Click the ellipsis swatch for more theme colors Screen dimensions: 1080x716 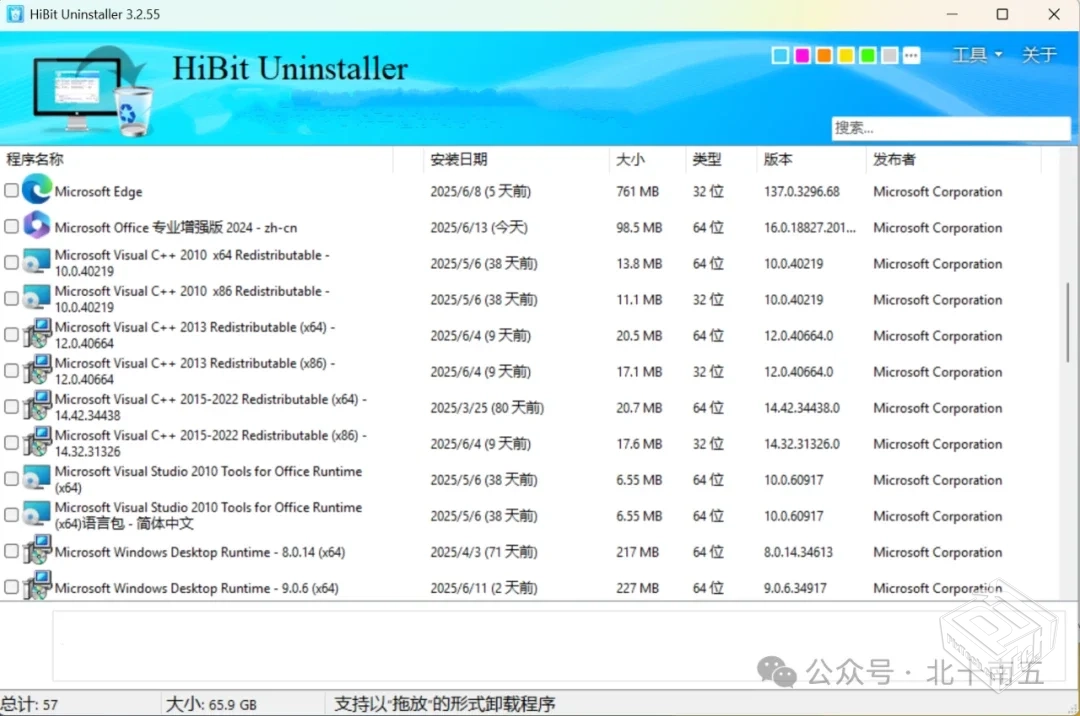(x=910, y=55)
